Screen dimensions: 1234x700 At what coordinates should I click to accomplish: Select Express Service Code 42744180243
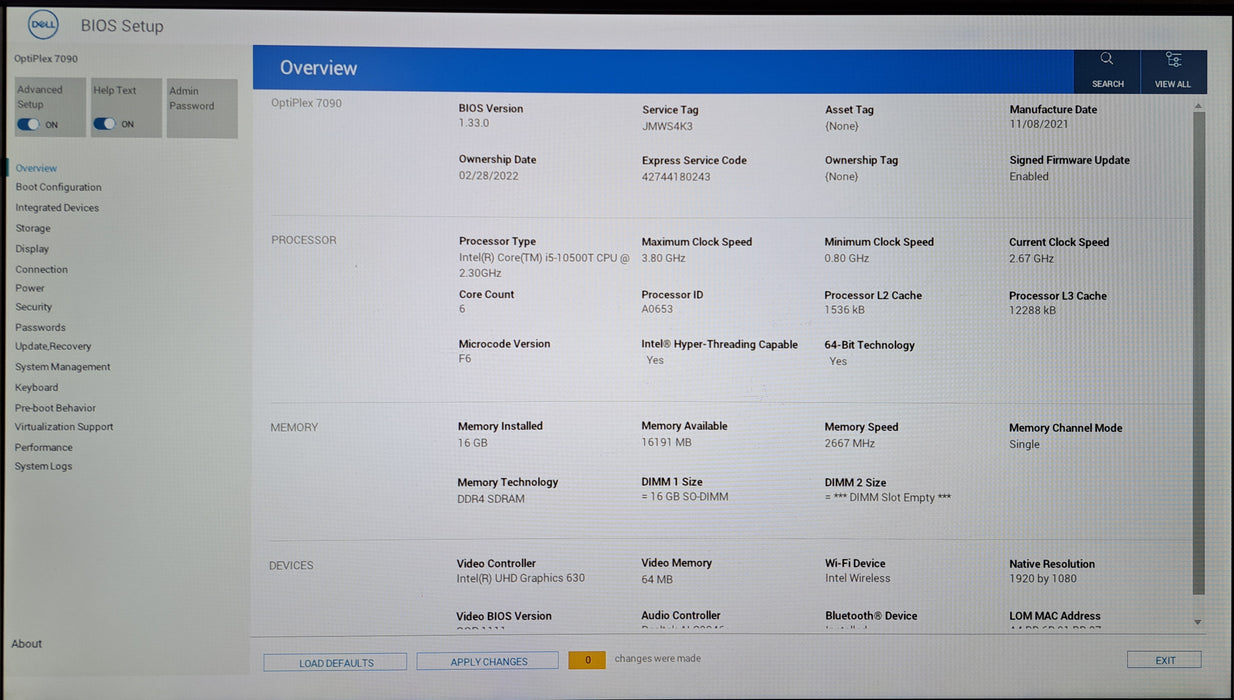tap(676, 177)
